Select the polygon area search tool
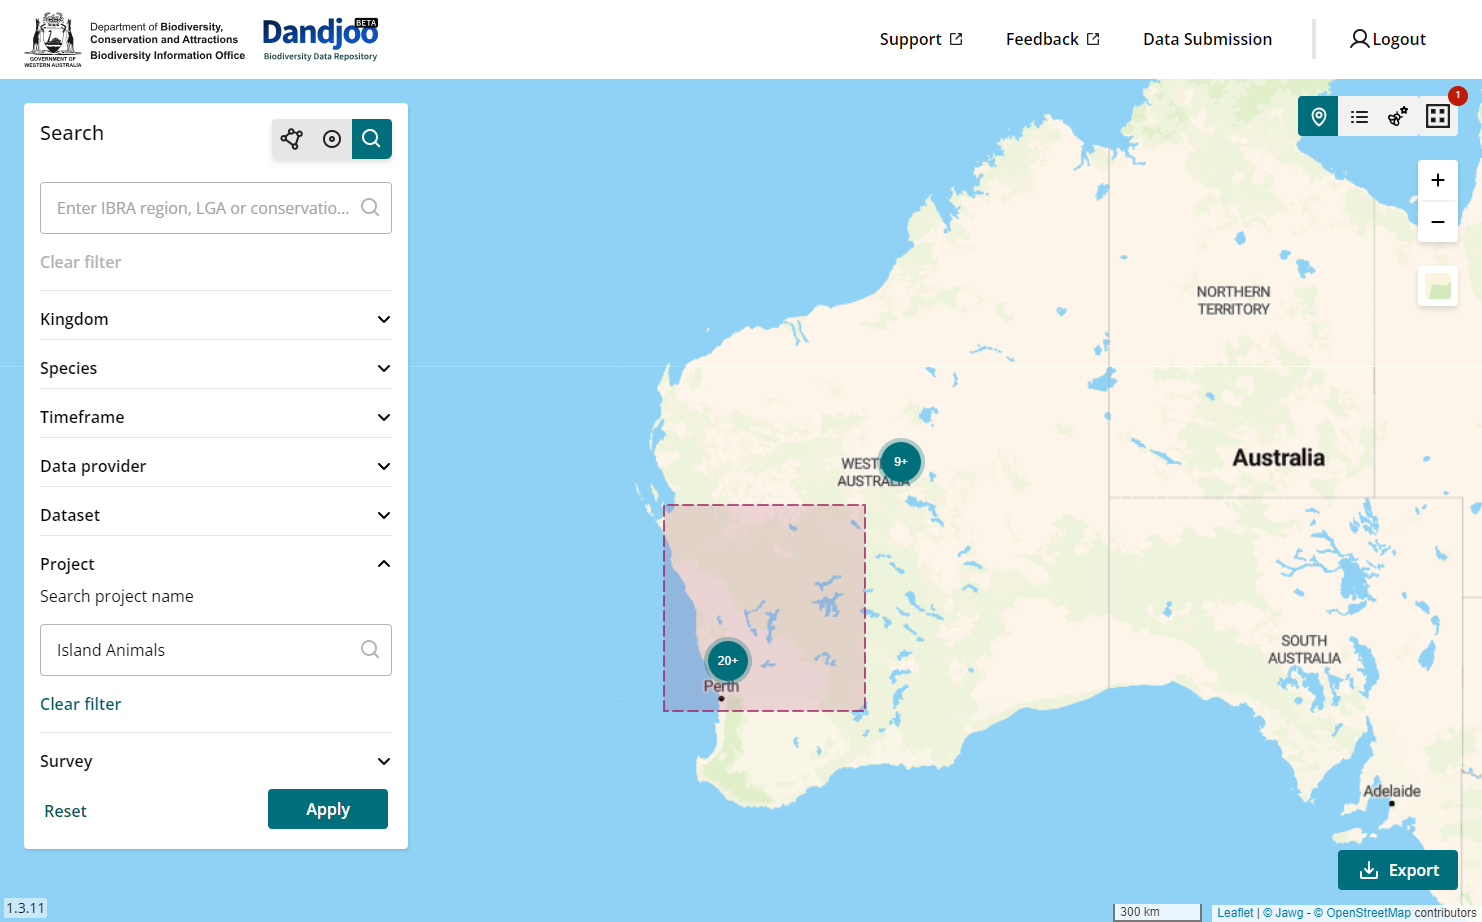1482x922 pixels. click(x=292, y=139)
